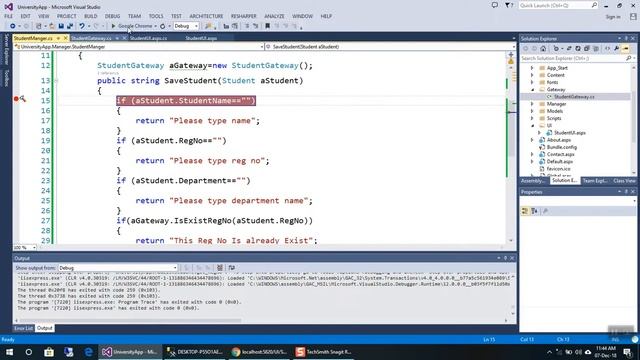Open the Server Explorer side tab

[x=6, y=49]
